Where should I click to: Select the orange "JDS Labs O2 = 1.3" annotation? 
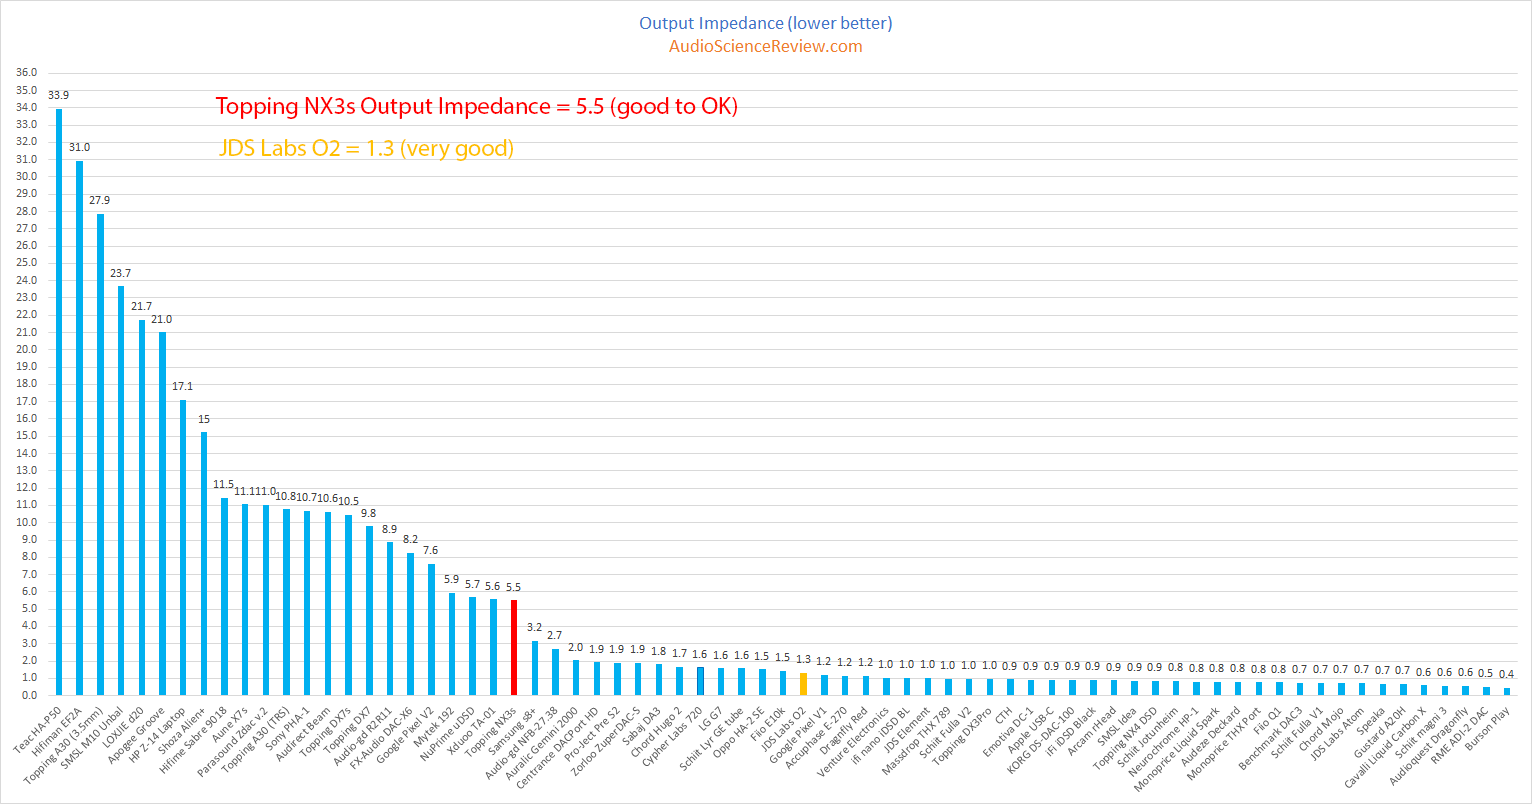(x=367, y=149)
